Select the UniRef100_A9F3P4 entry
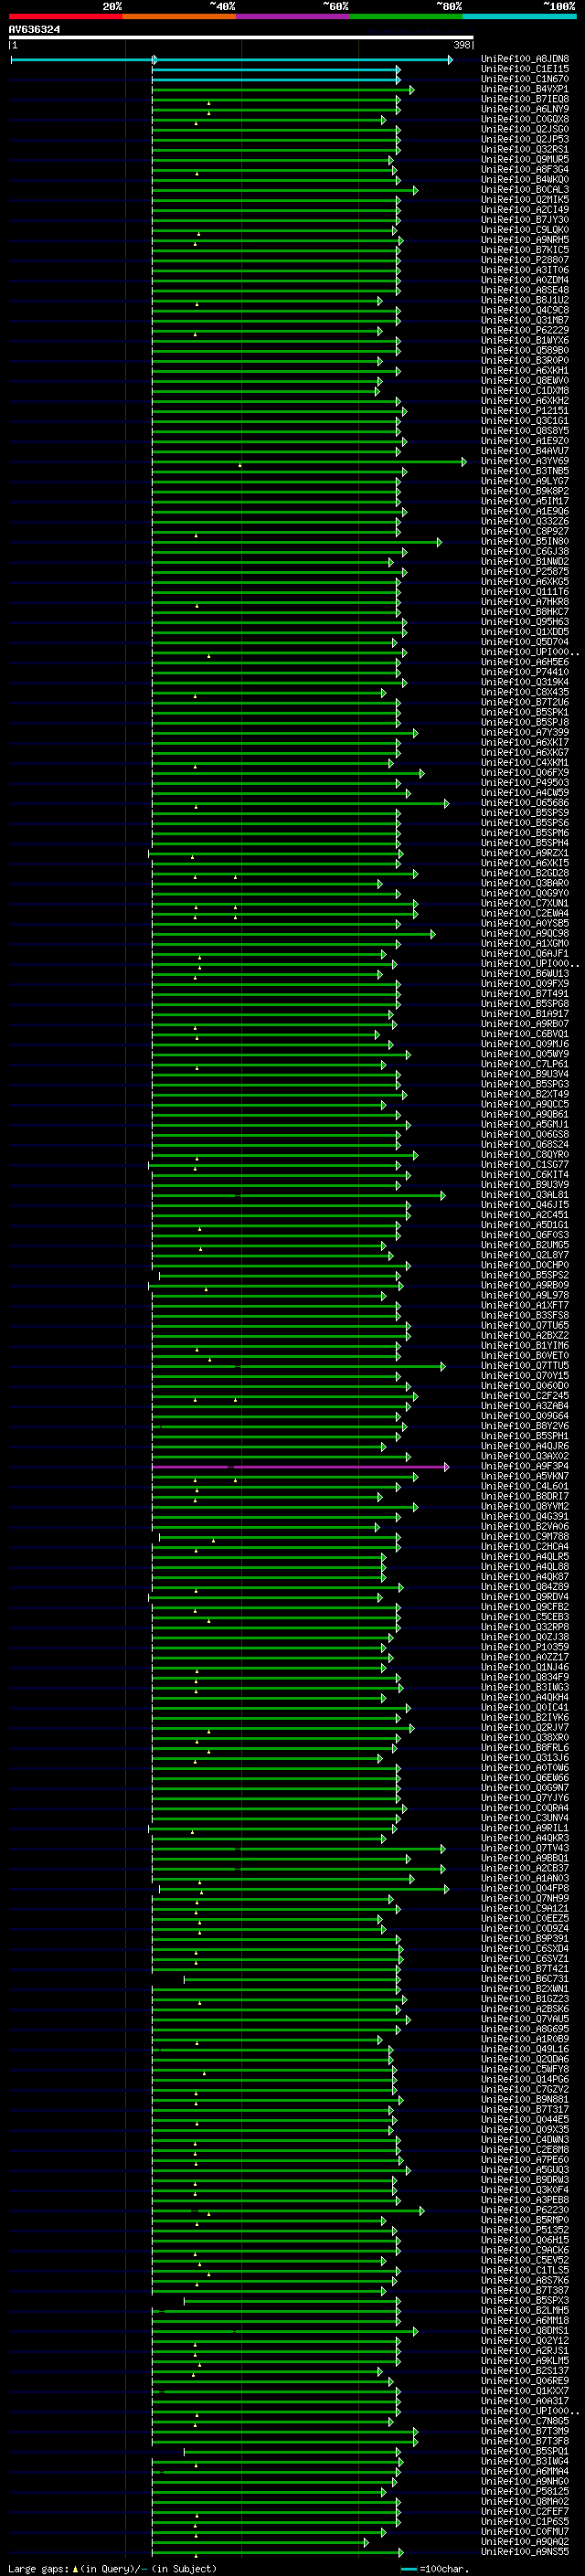Screen dimensions: 585x2576 (525, 1467)
